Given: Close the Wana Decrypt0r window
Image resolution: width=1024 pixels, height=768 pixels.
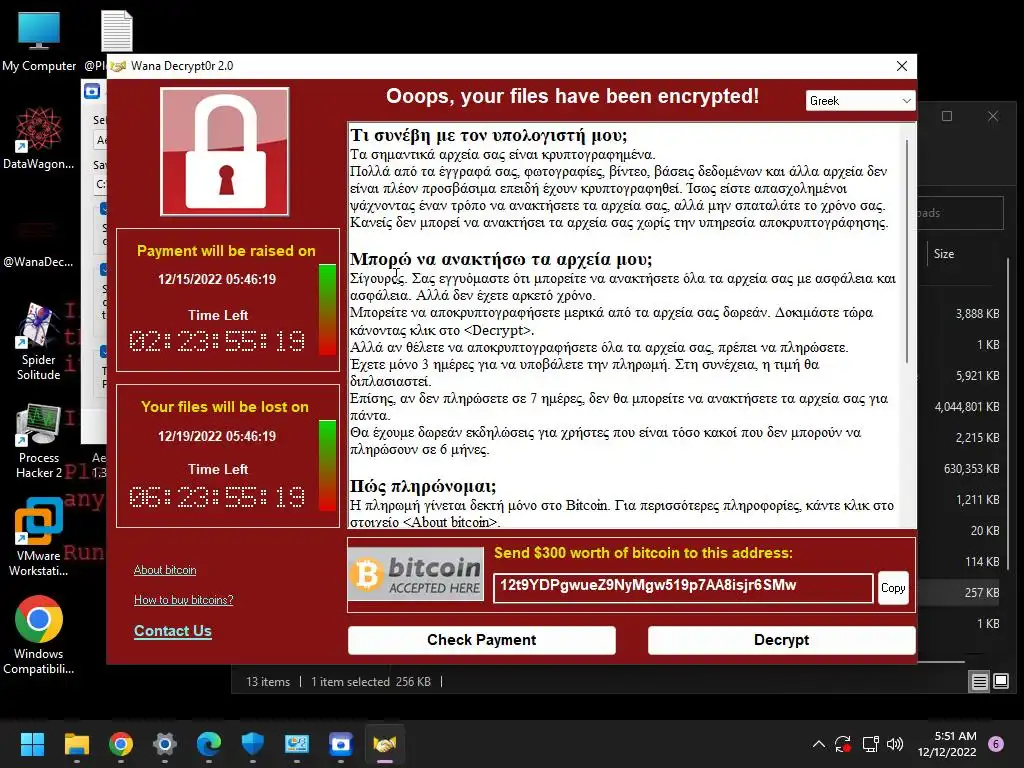Looking at the screenshot, I should [x=902, y=66].
